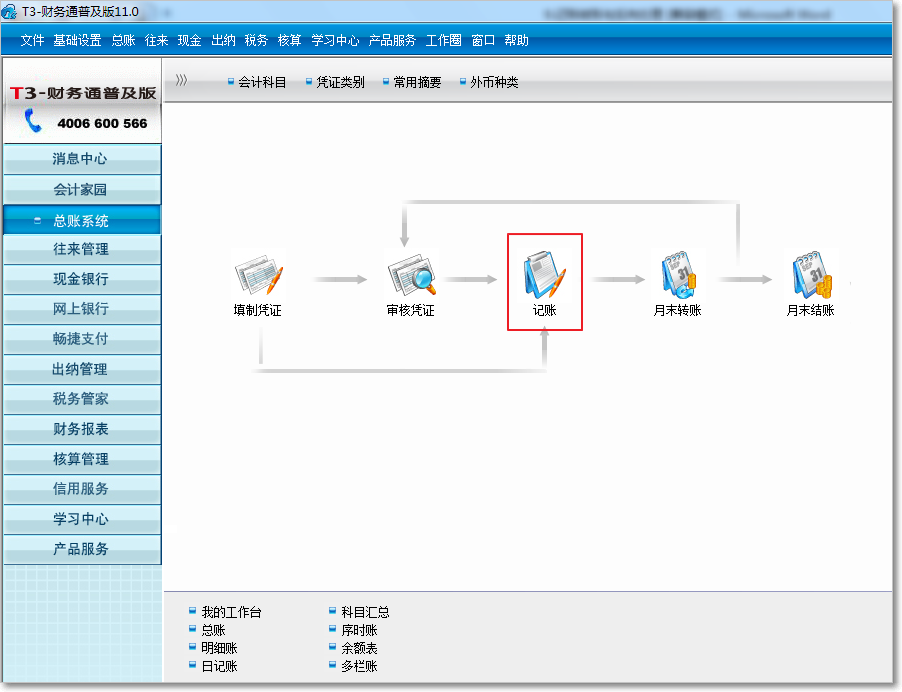The width and height of the screenshot is (902, 692).
Task: Select 外币种类 in the shortcut bar
Action: point(494,83)
